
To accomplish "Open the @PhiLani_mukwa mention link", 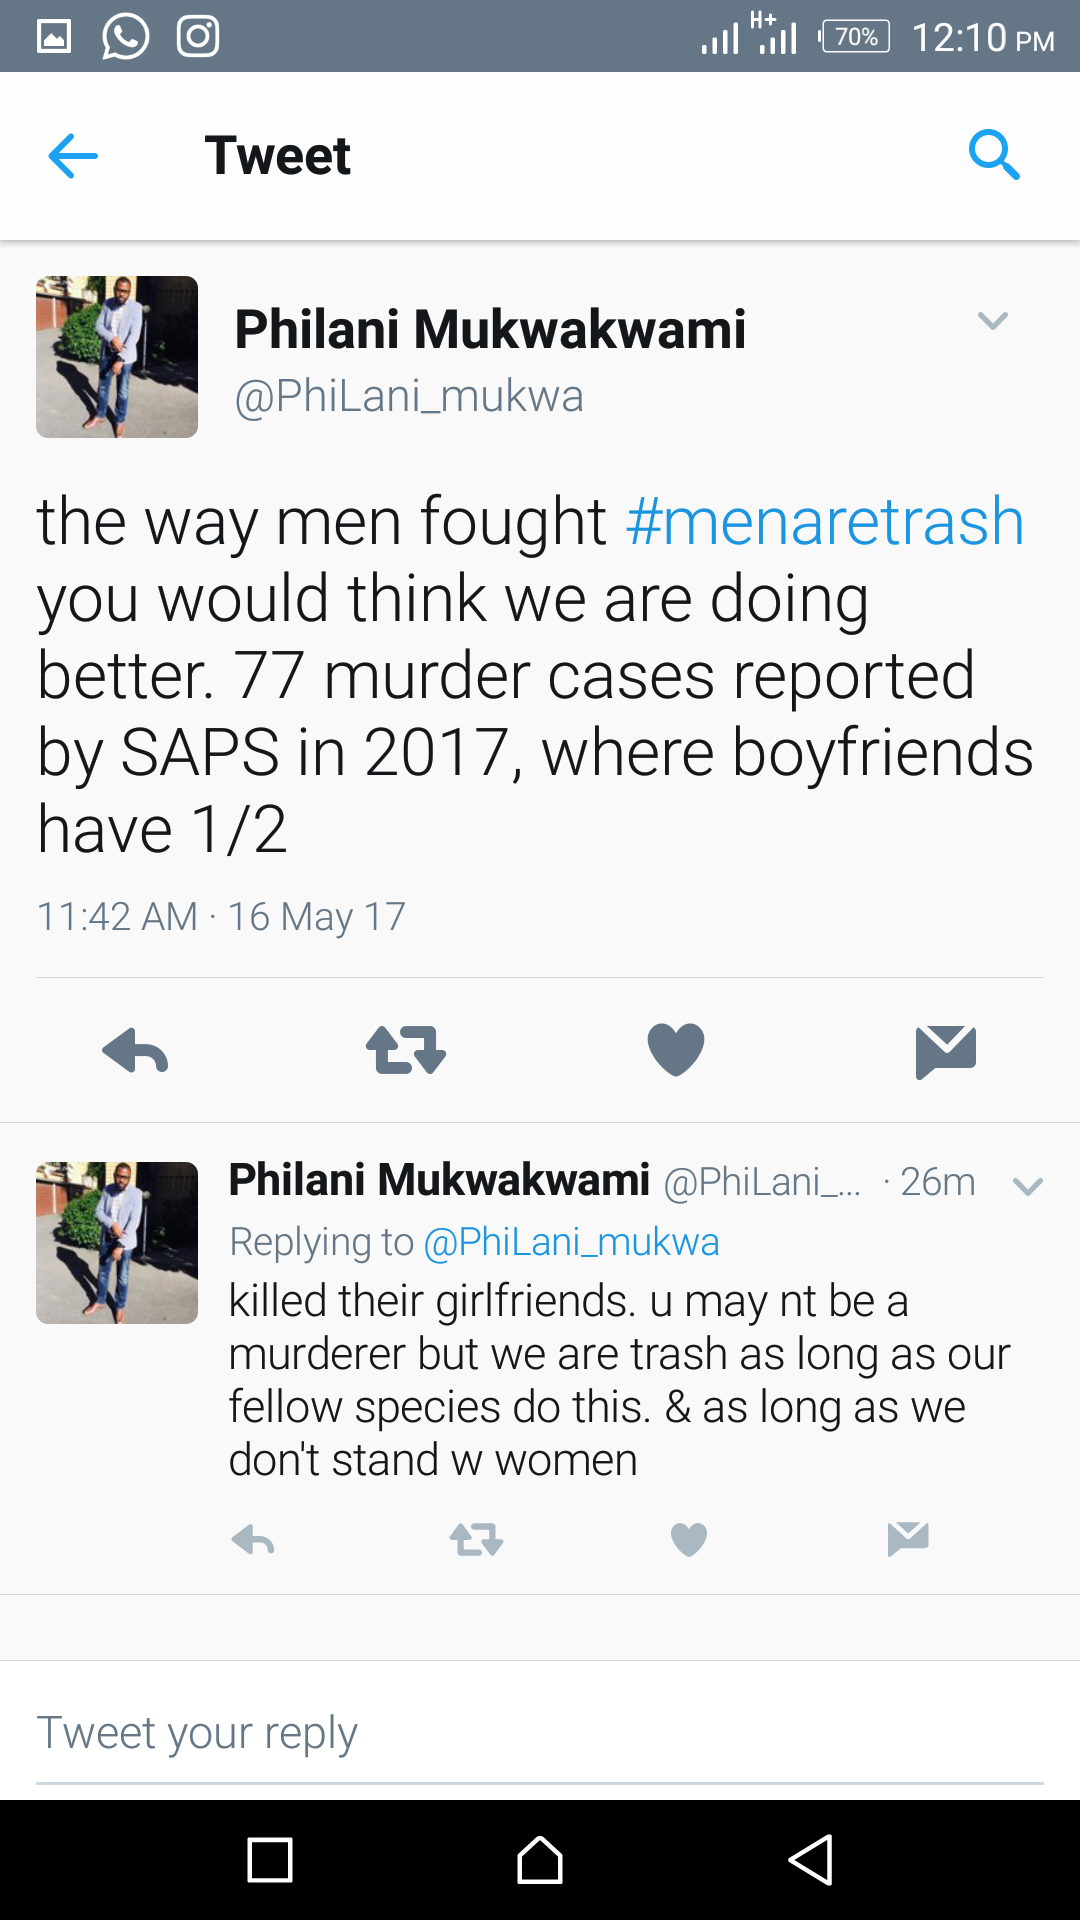I will [x=571, y=1242].
